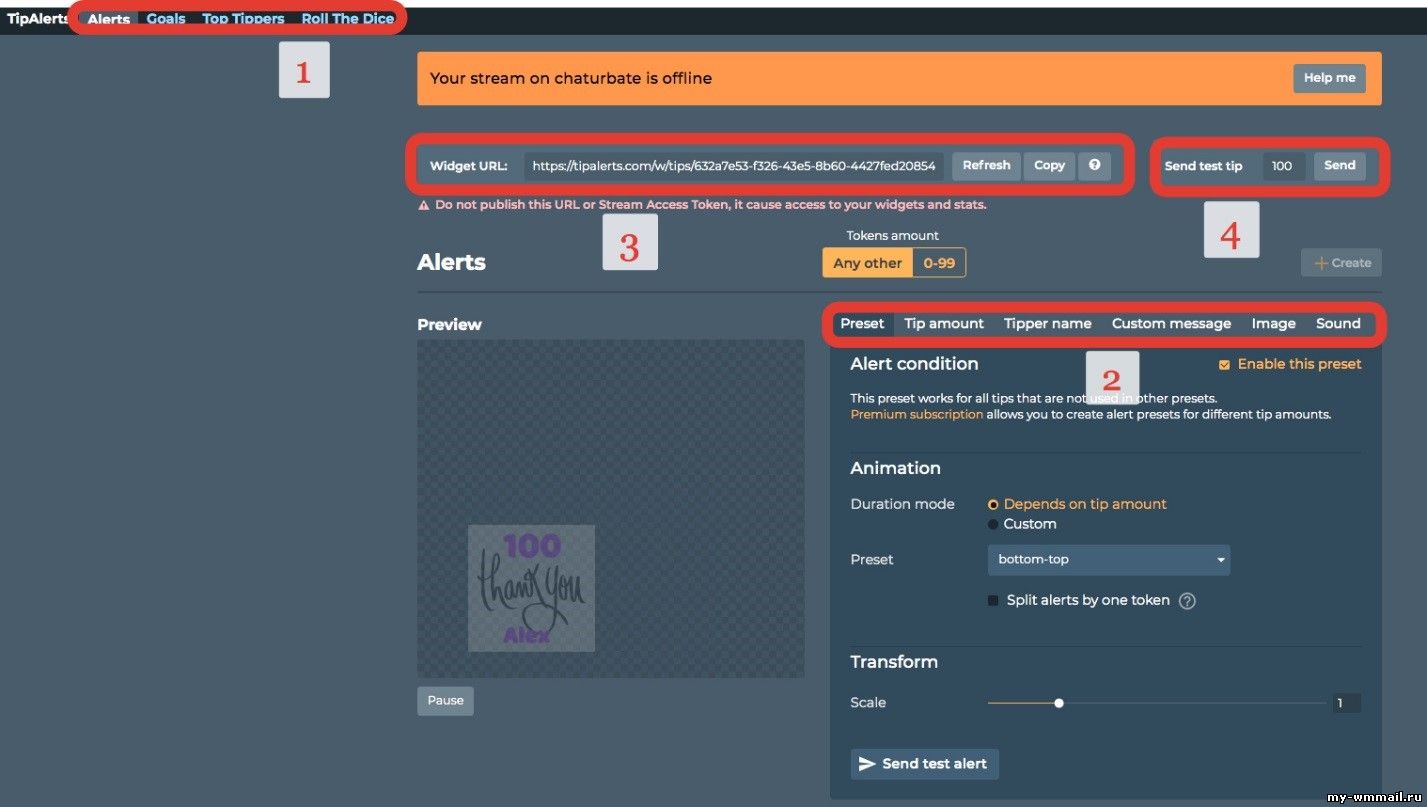Enable Split alerts by one token
1427x807 pixels.
coord(993,601)
